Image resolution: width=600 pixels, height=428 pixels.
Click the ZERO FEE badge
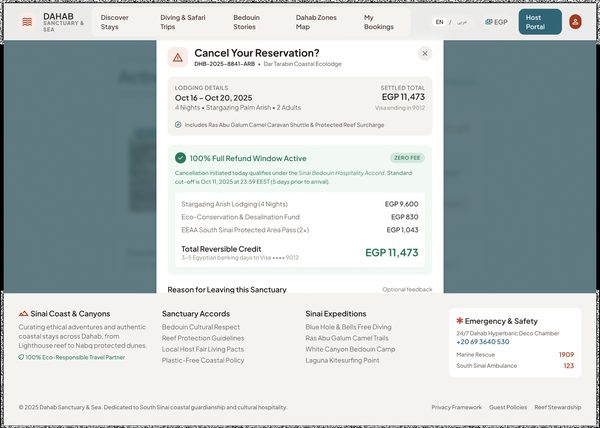(x=407, y=158)
